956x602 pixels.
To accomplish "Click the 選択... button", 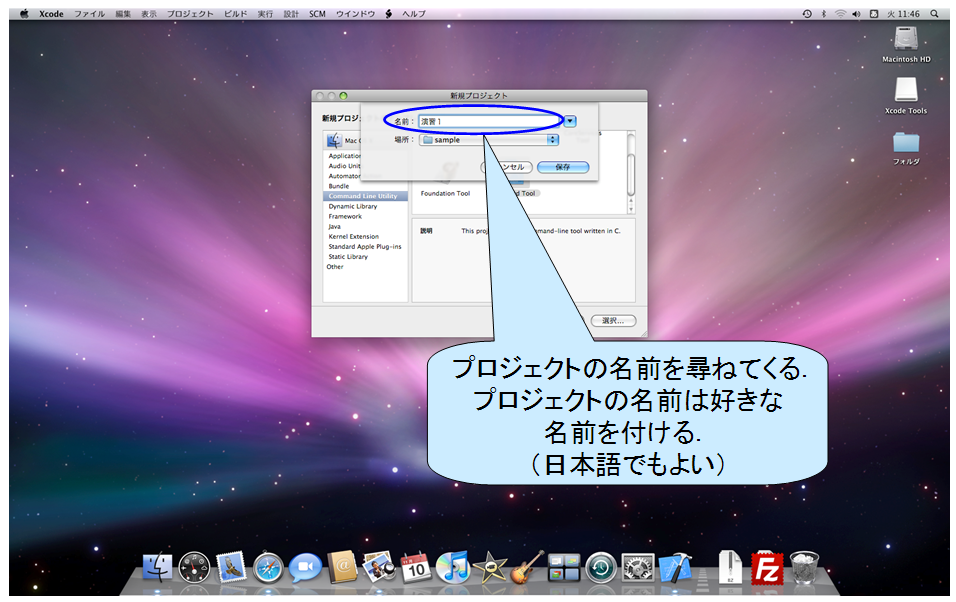I will coord(613,321).
